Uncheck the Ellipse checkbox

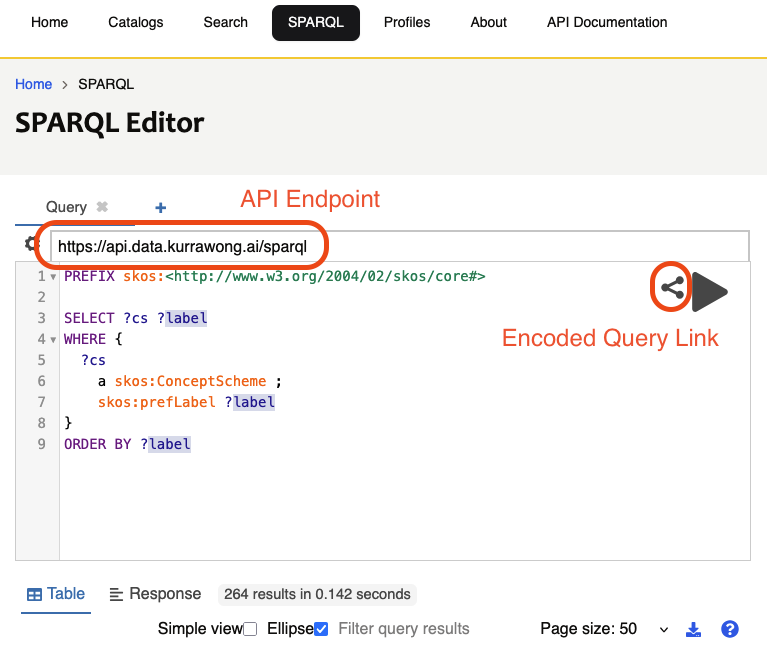pyautogui.click(x=321, y=629)
